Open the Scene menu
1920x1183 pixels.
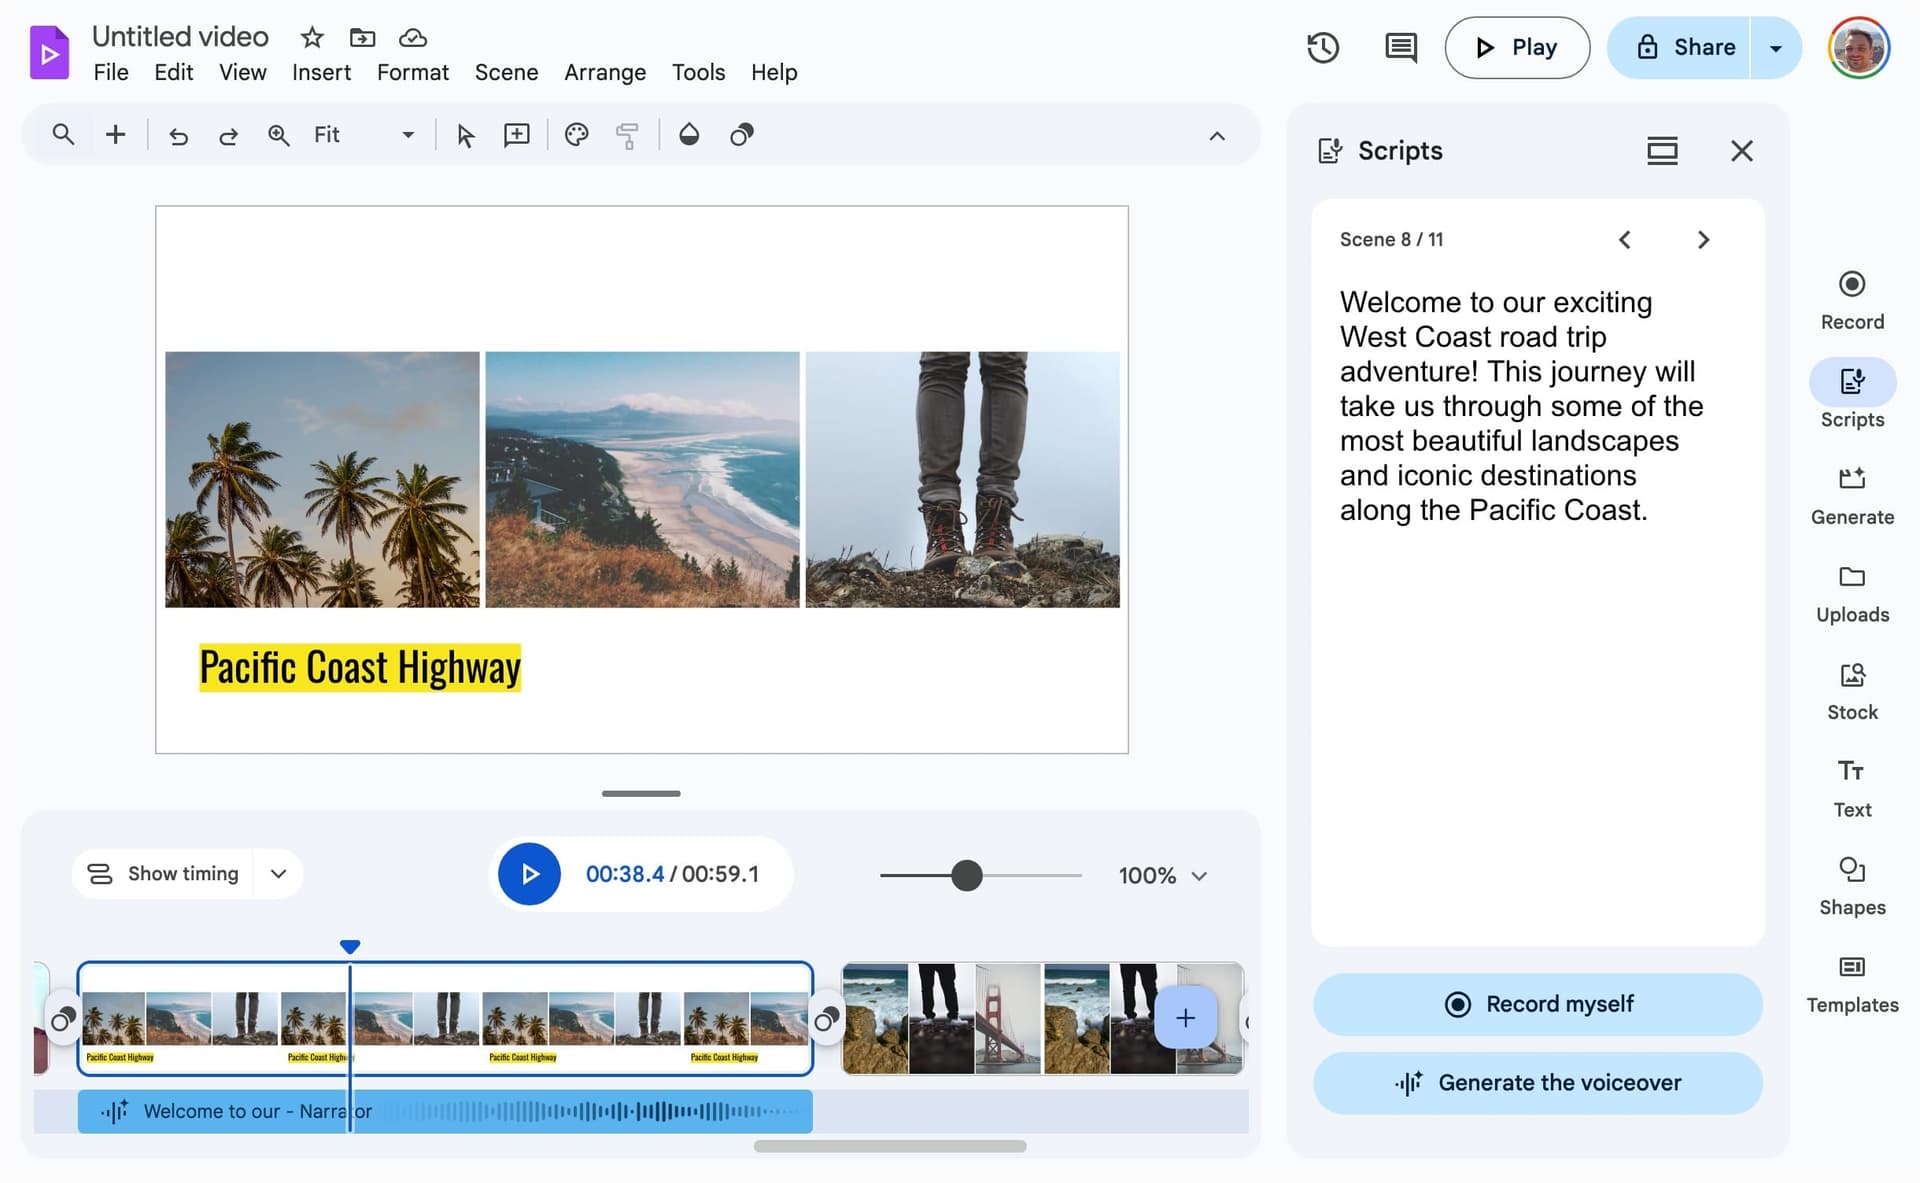click(x=506, y=73)
